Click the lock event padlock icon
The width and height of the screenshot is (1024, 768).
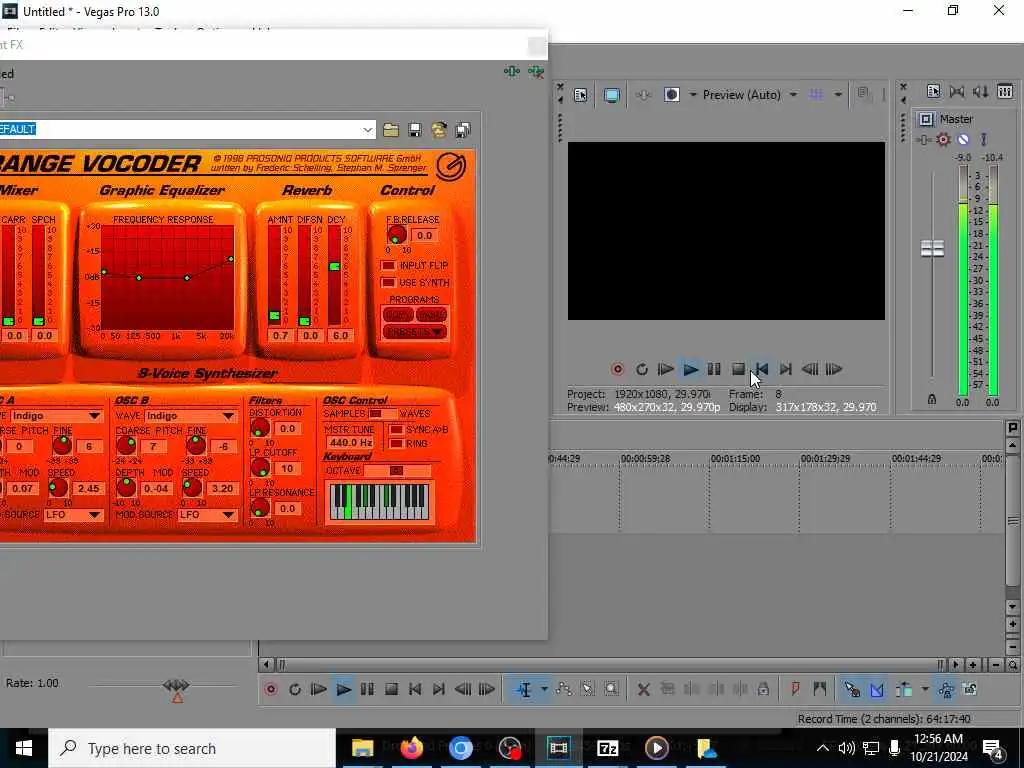(763, 690)
